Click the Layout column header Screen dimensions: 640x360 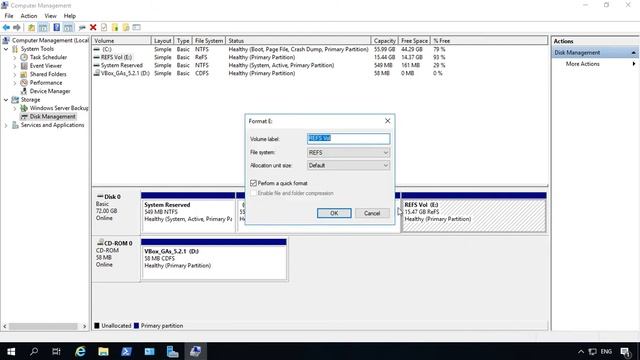[x=162, y=41]
